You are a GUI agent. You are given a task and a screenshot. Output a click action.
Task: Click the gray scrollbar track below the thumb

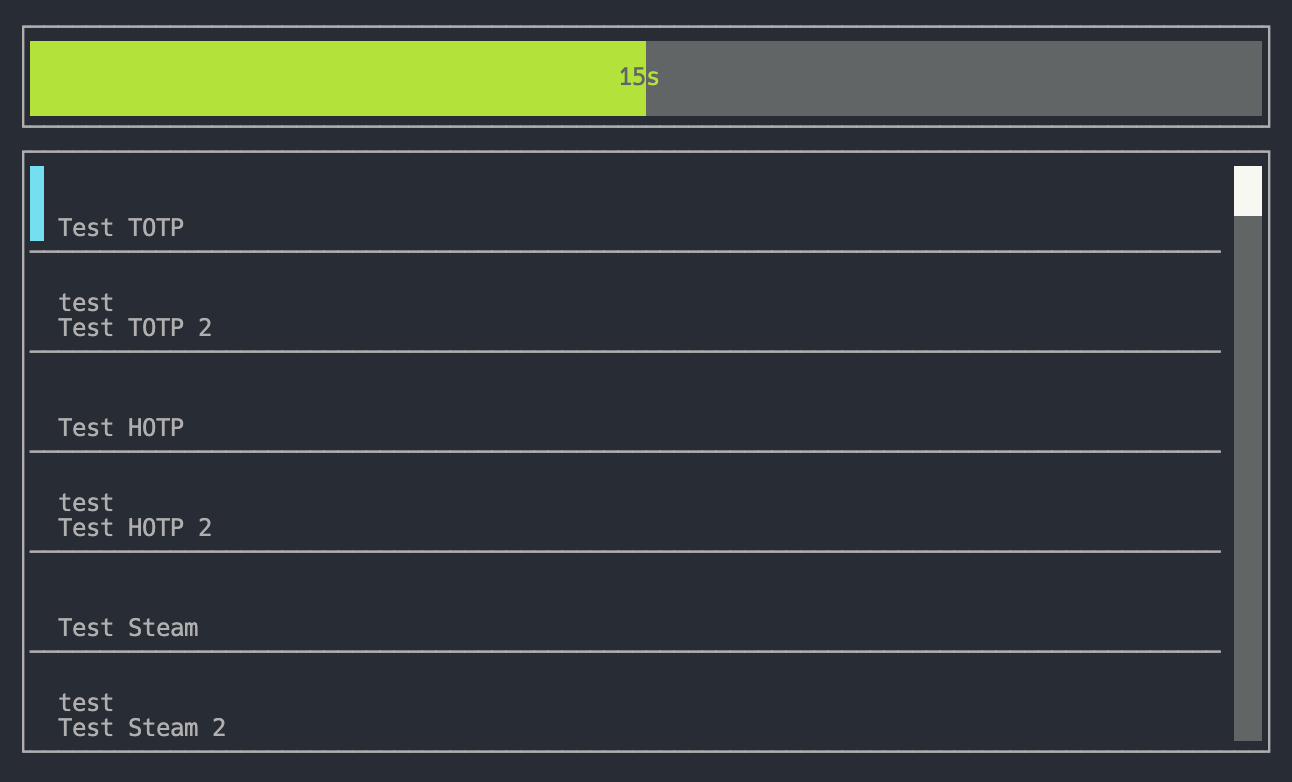click(1247, 480)
